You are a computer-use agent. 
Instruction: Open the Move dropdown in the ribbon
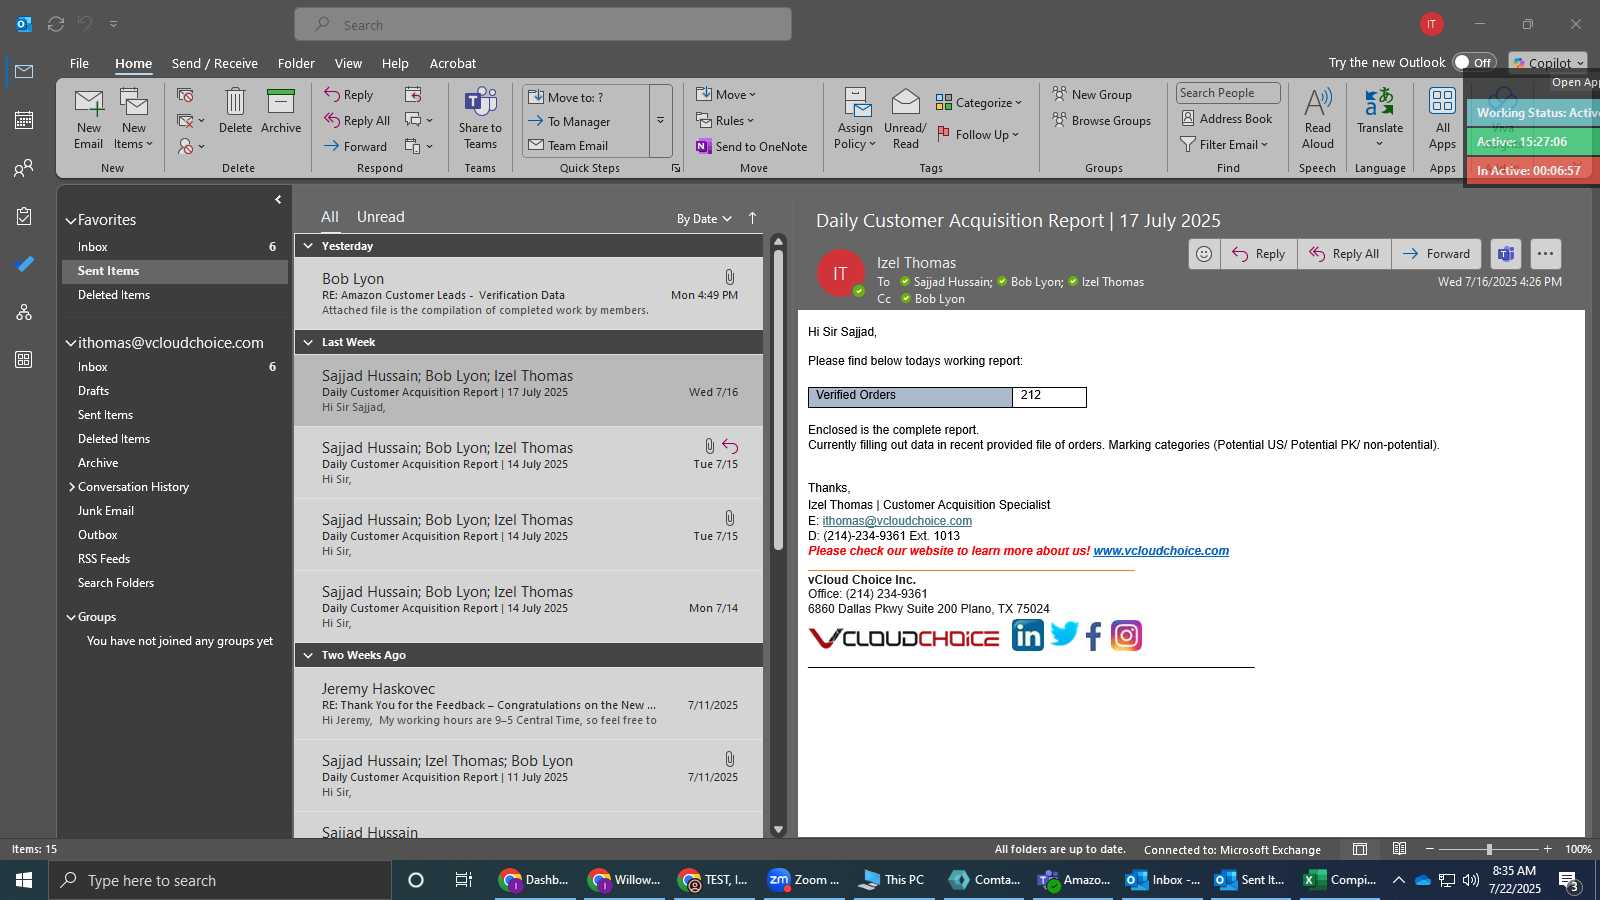pyautogui.click(x=727, y=95)
